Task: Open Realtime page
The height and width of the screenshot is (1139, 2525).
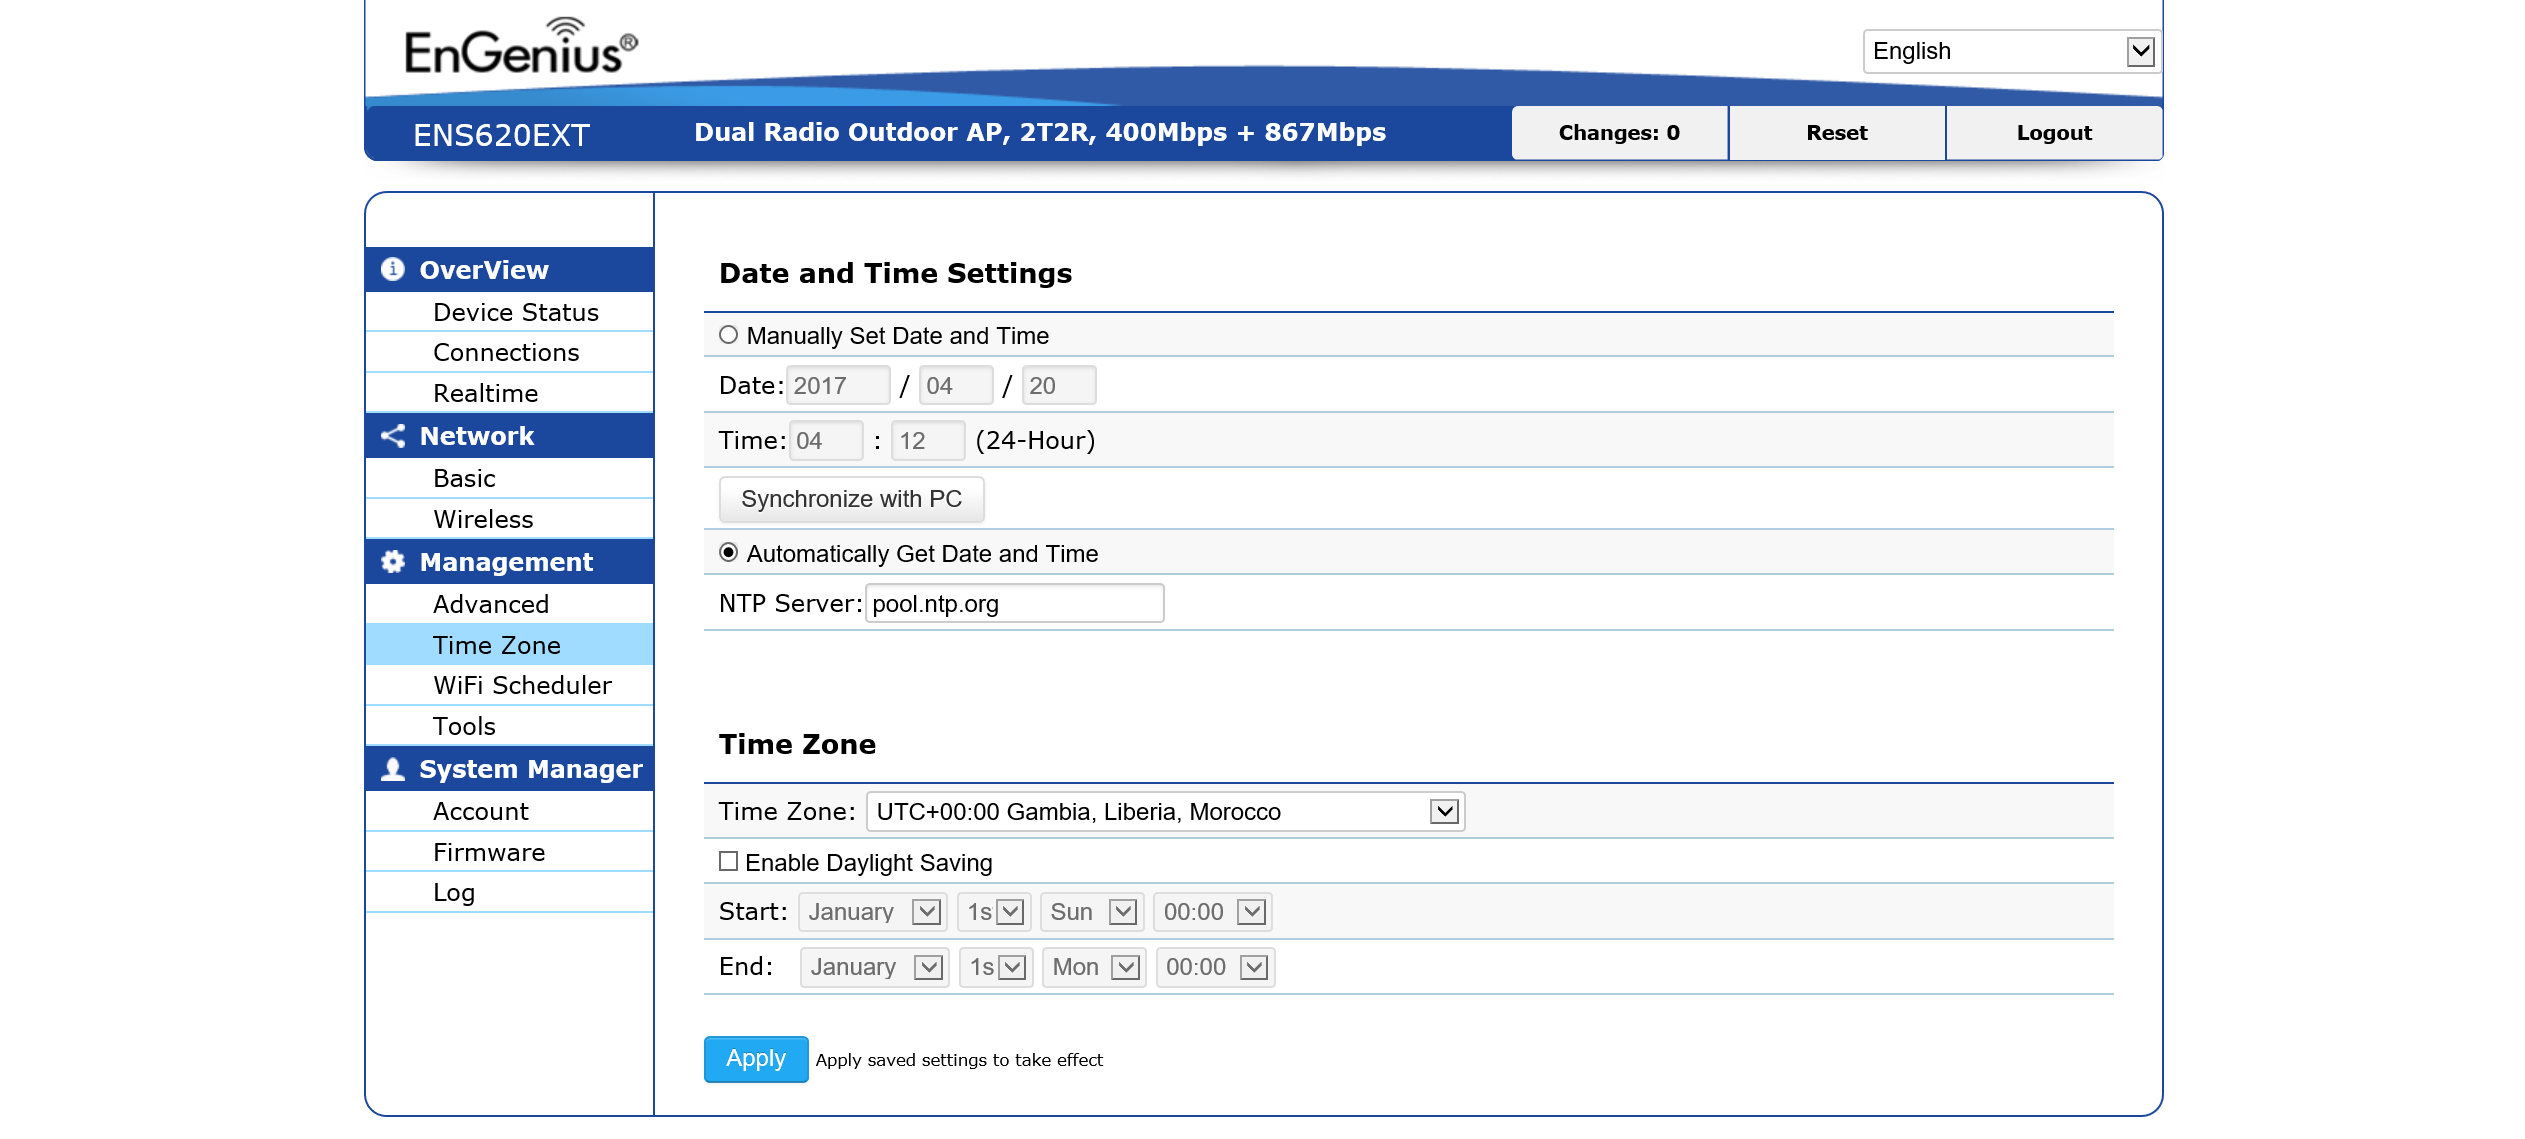Action: pyautogui.click(x=510, y=393)
